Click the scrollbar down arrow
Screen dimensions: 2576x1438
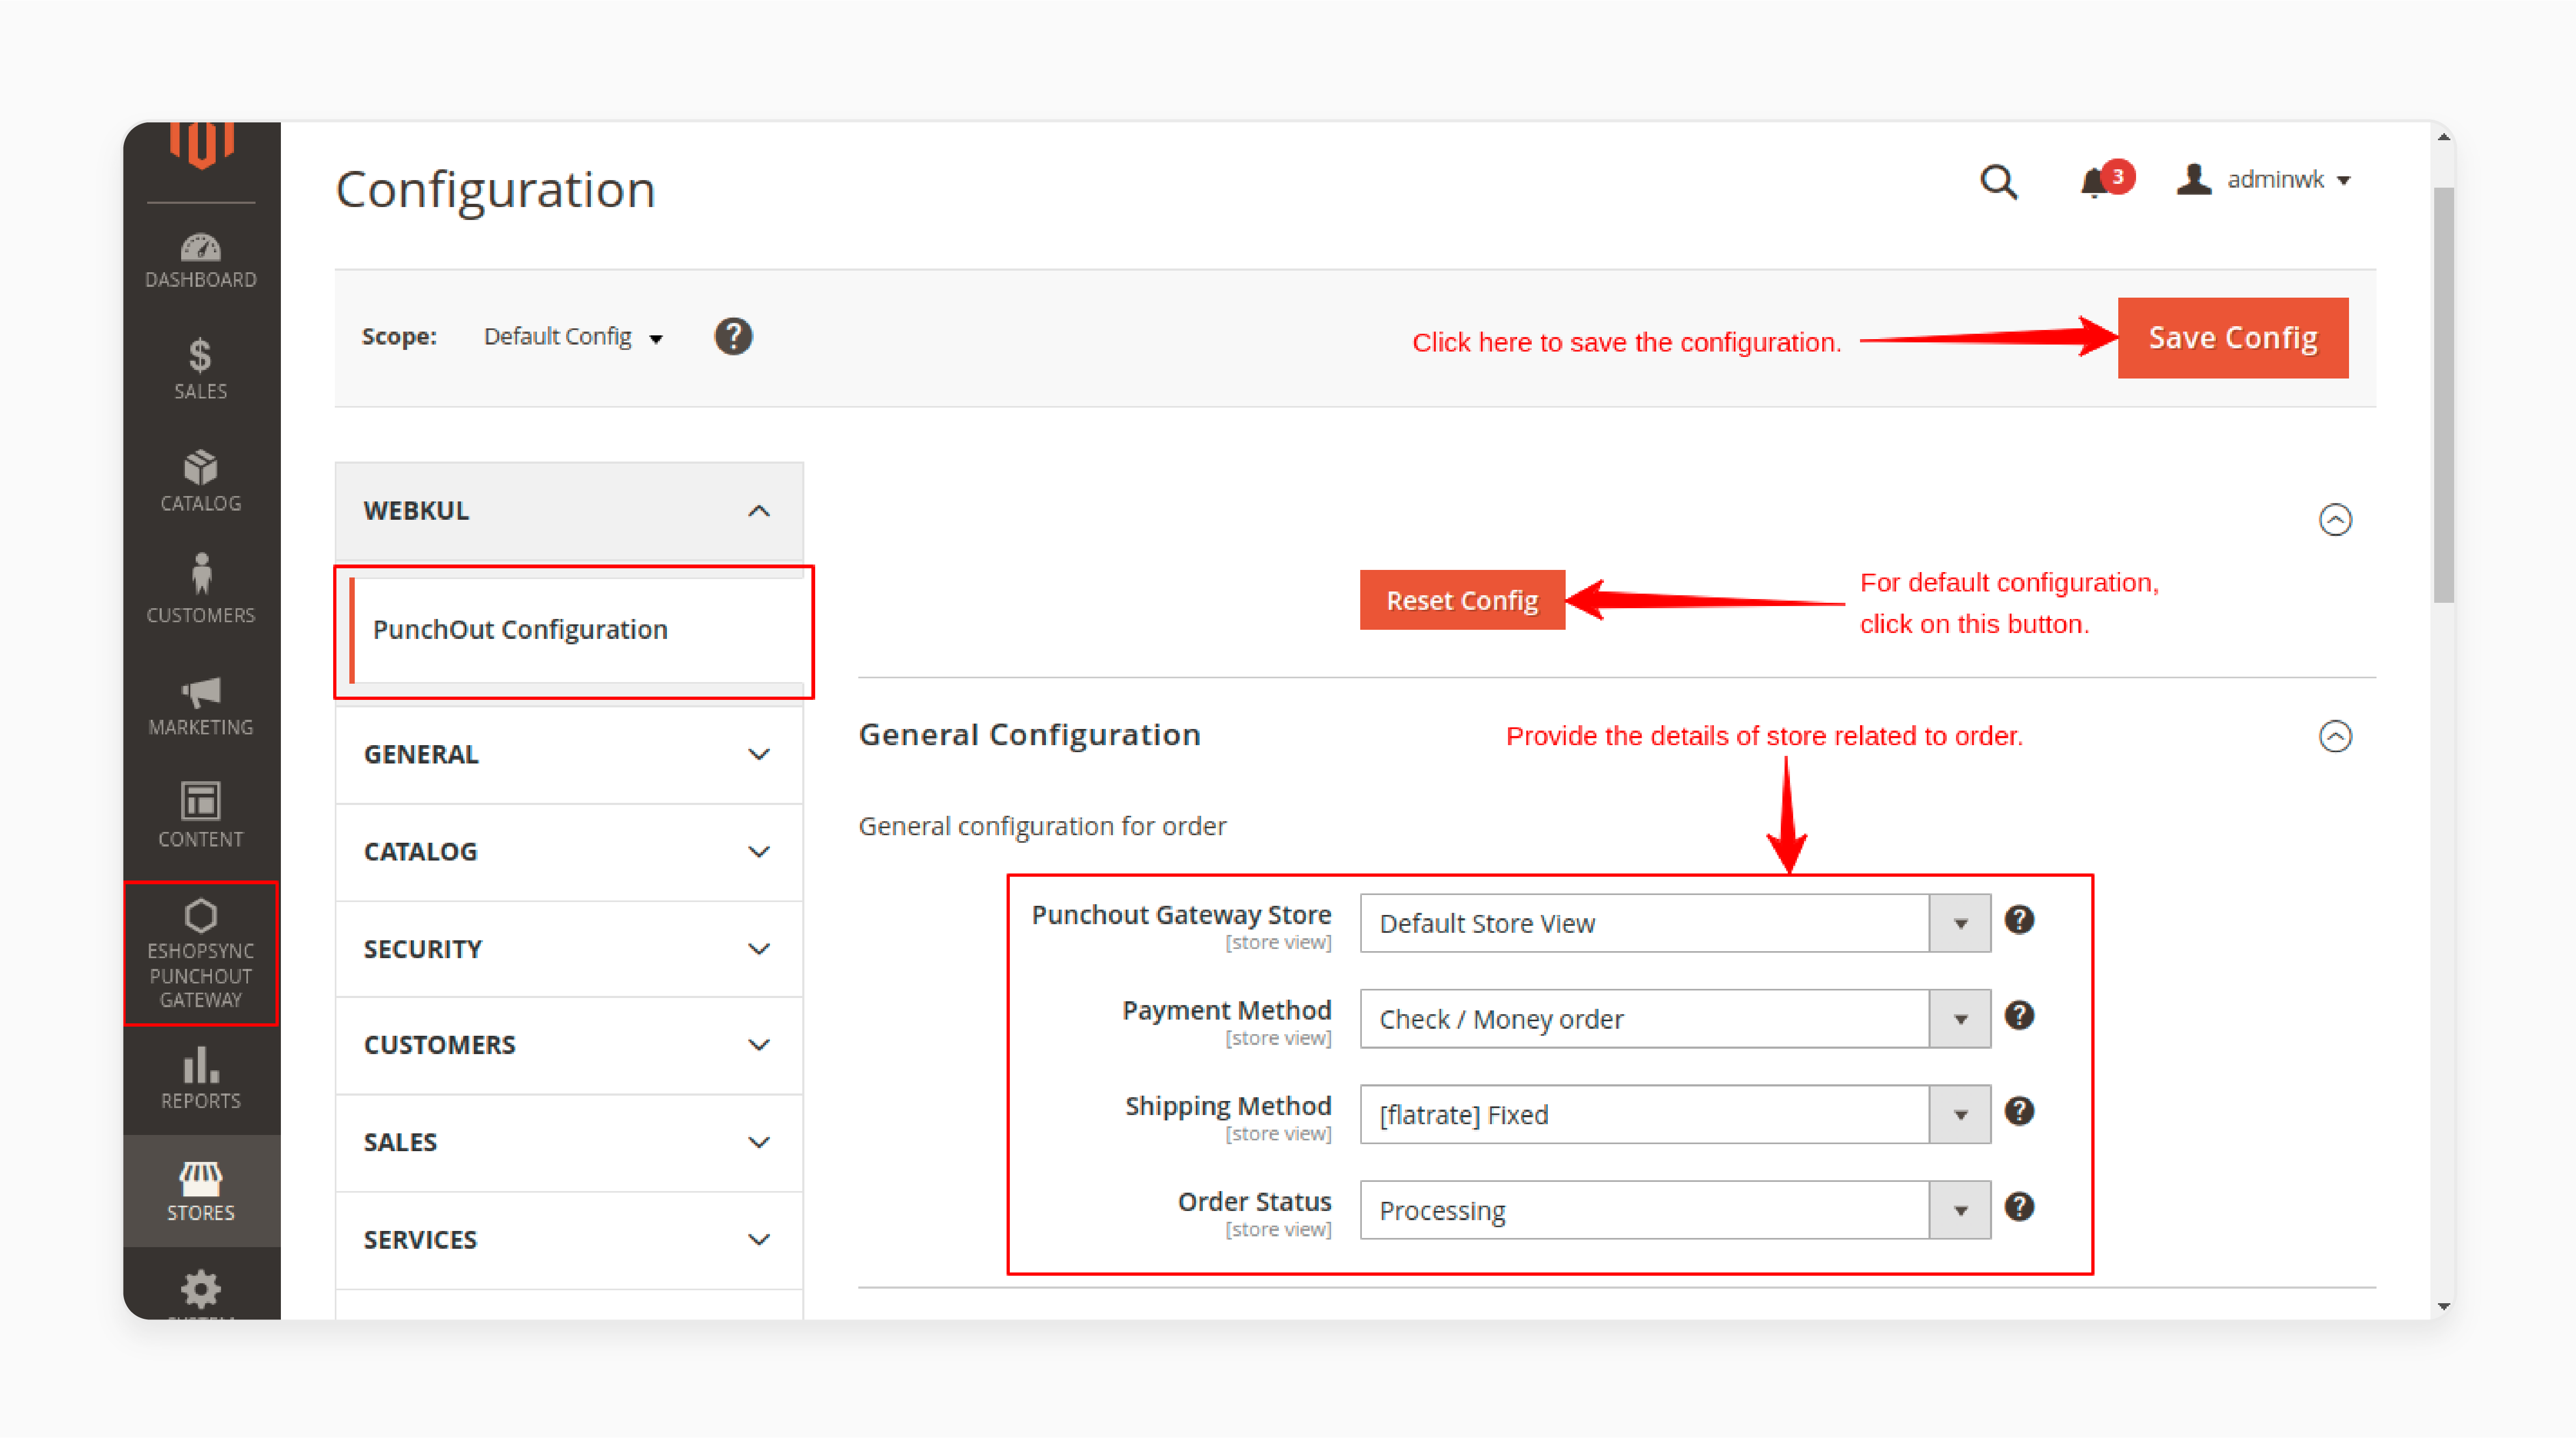[2443, 1306]
